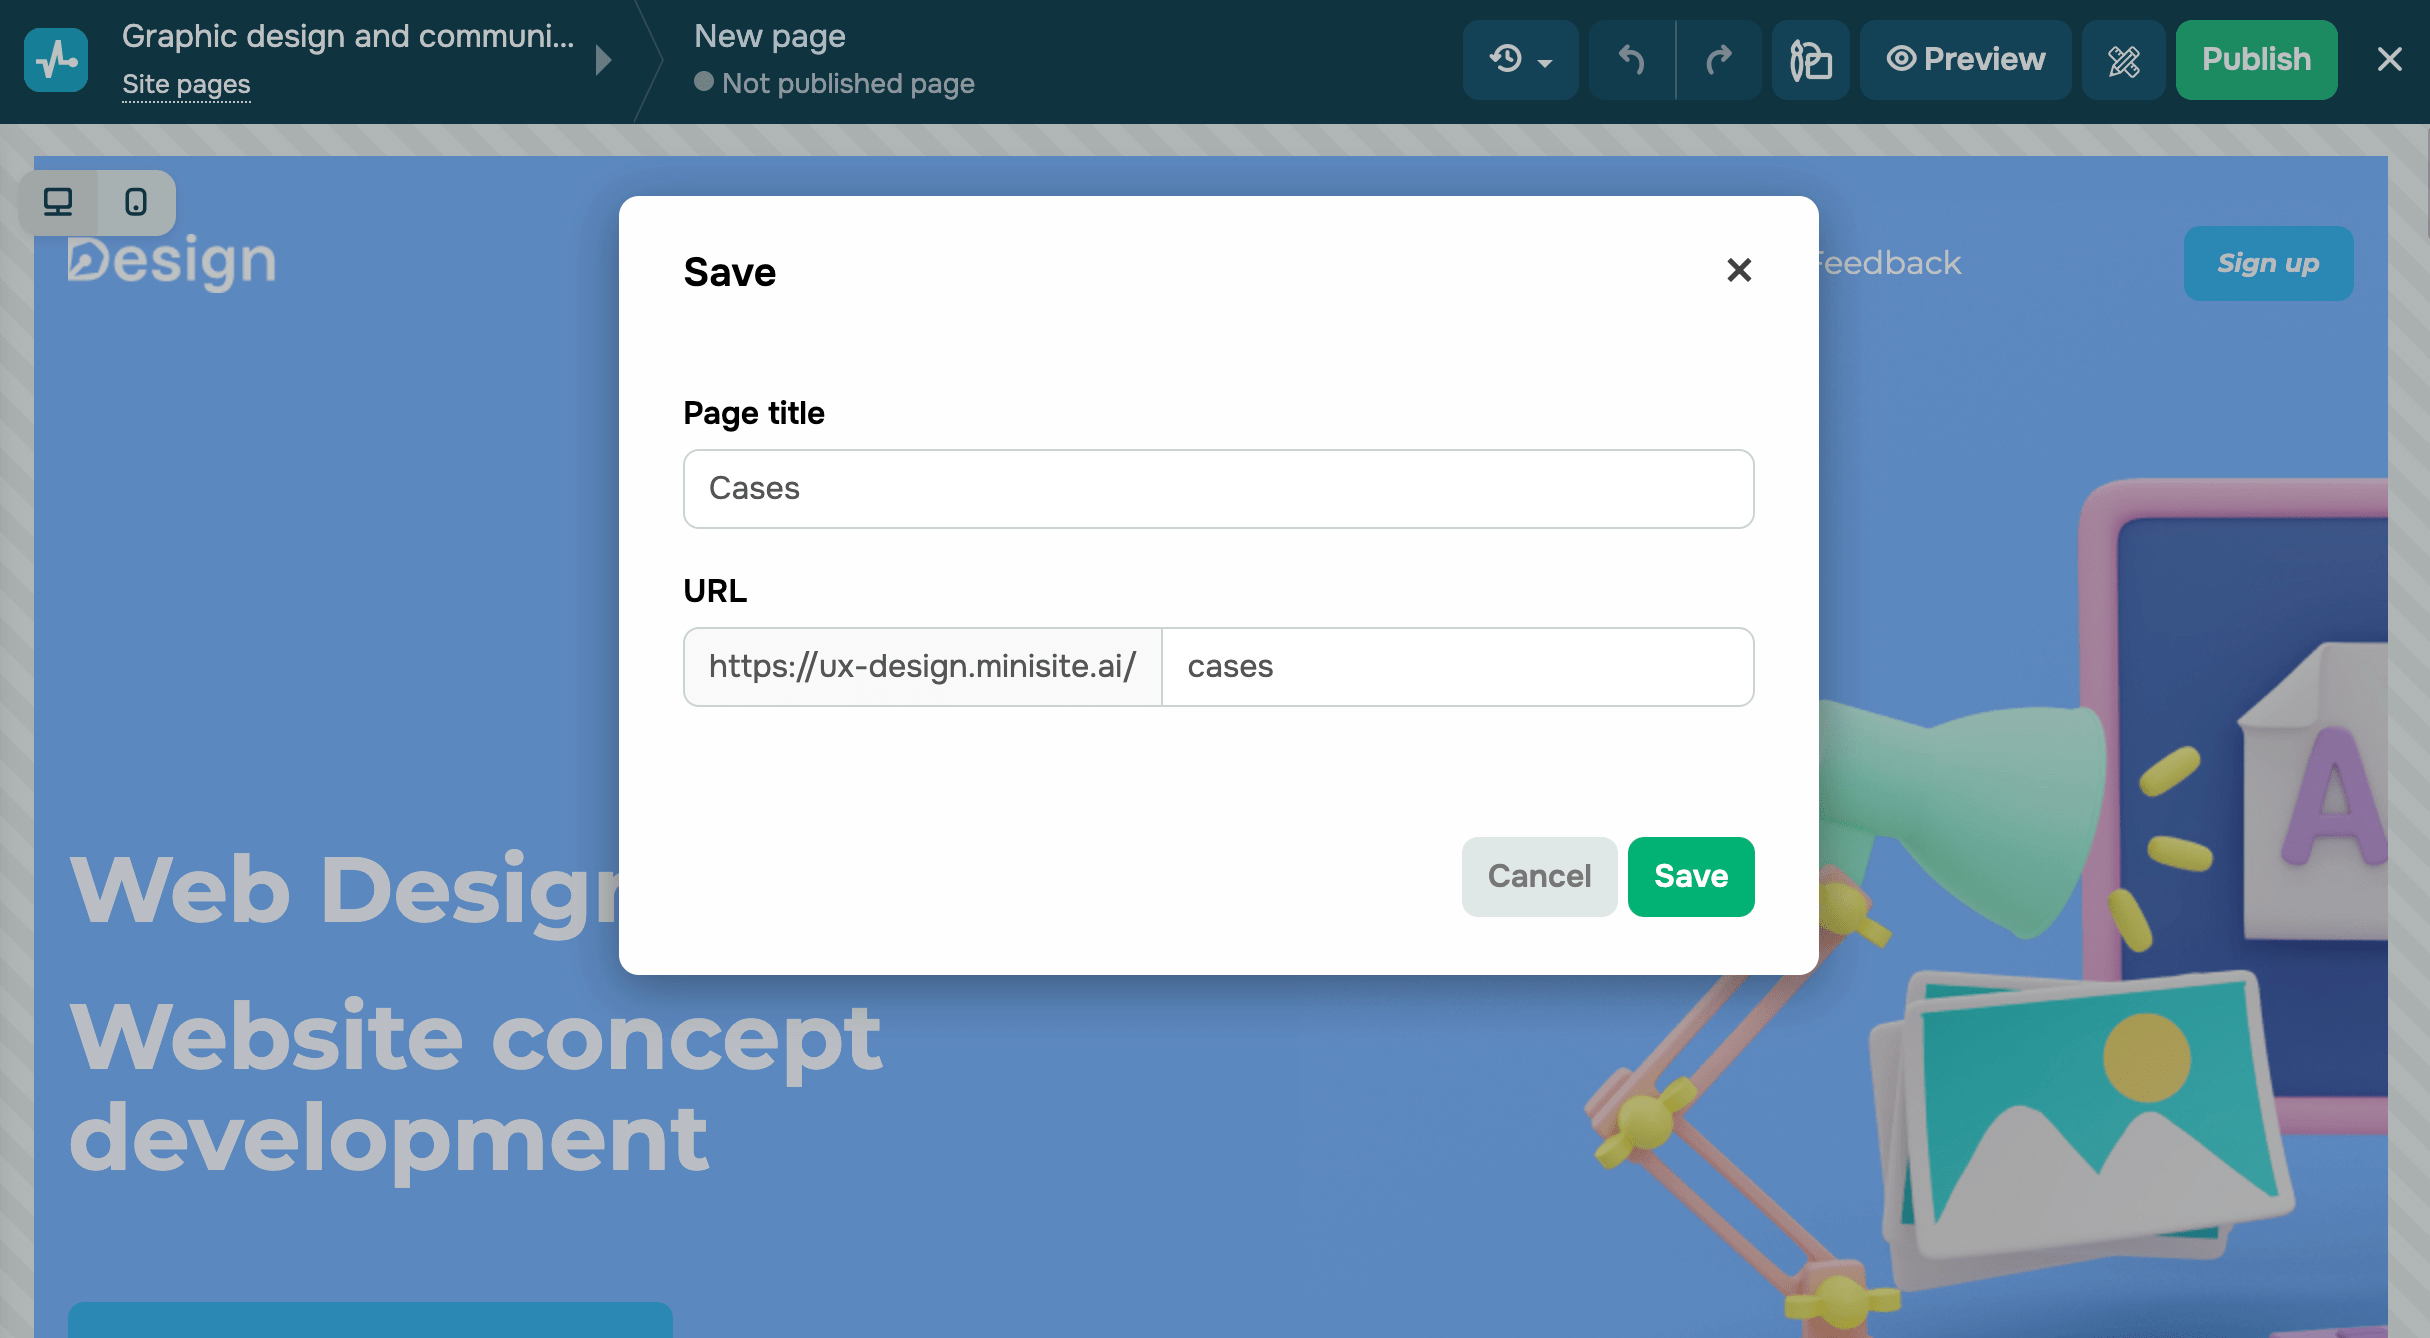The height and width of the screenshot is (1338, 2430).
Task: Click the design tools ruler-pencil icon
Action: click(x=2124, y=60)
